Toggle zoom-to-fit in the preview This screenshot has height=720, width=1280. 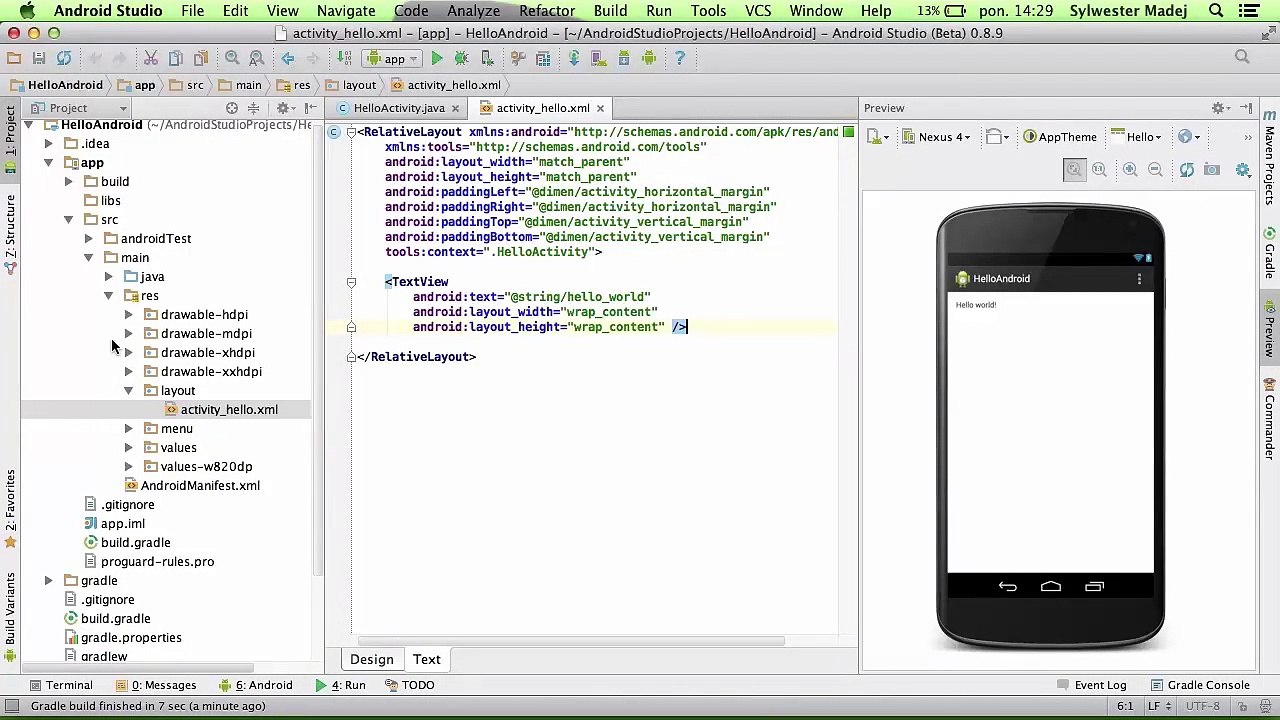click(1074, 170)
